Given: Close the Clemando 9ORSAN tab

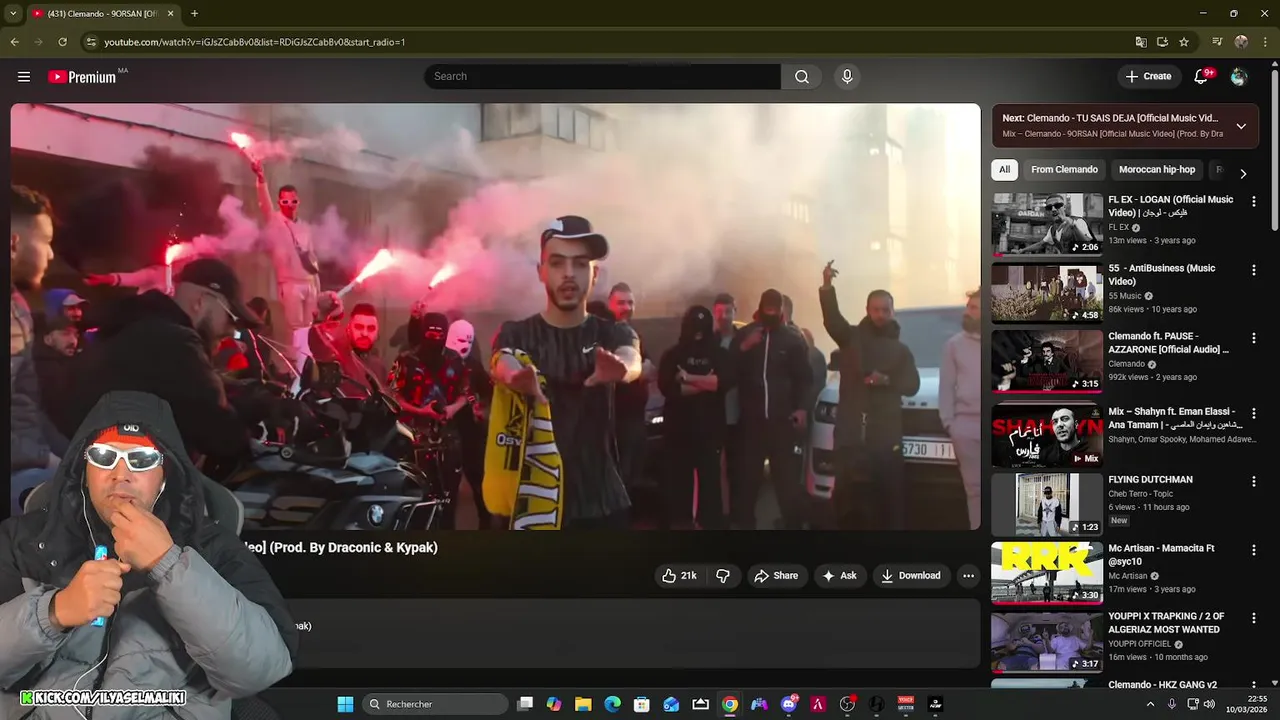Looking at the screenshot, I should coord(170,13).
